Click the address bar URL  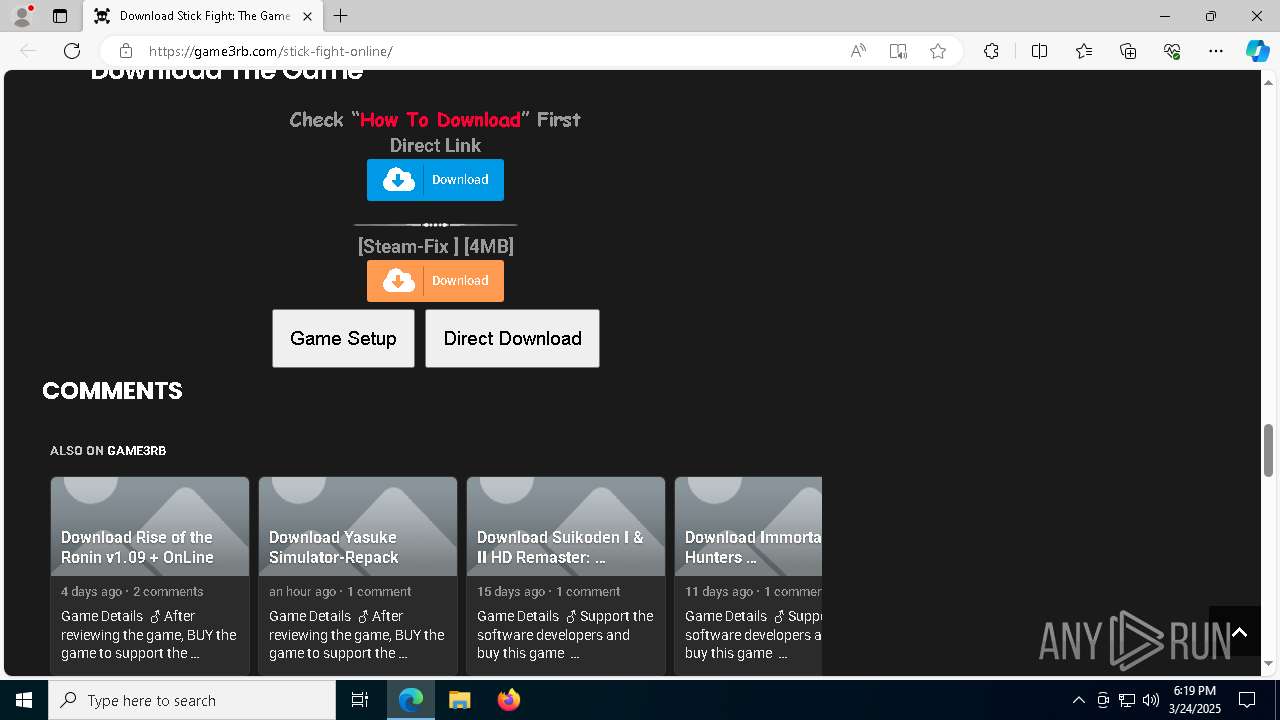click(x=270, y=51)
